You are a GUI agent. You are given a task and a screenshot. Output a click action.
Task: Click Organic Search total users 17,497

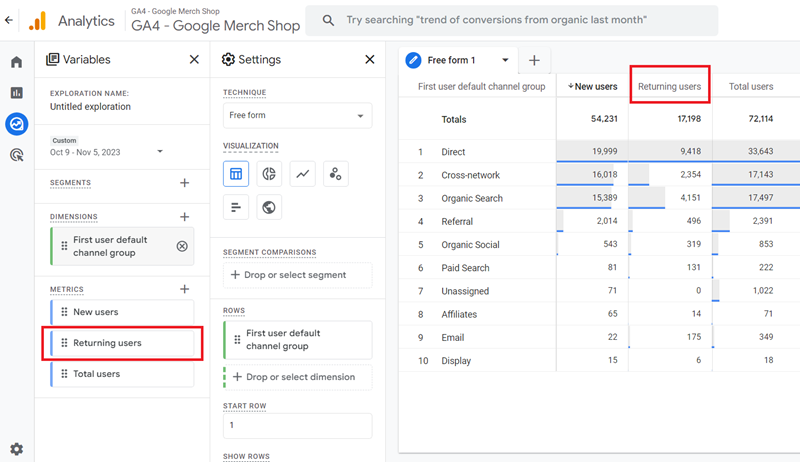tap(761, 197)
